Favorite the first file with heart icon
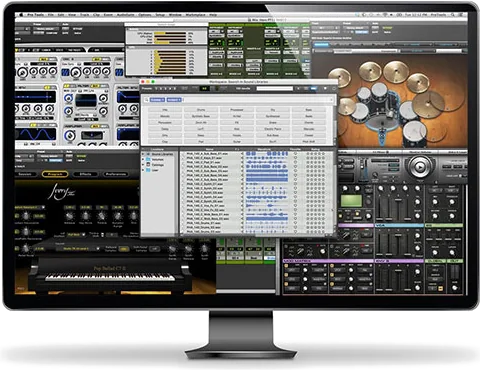 click(295, 154)
